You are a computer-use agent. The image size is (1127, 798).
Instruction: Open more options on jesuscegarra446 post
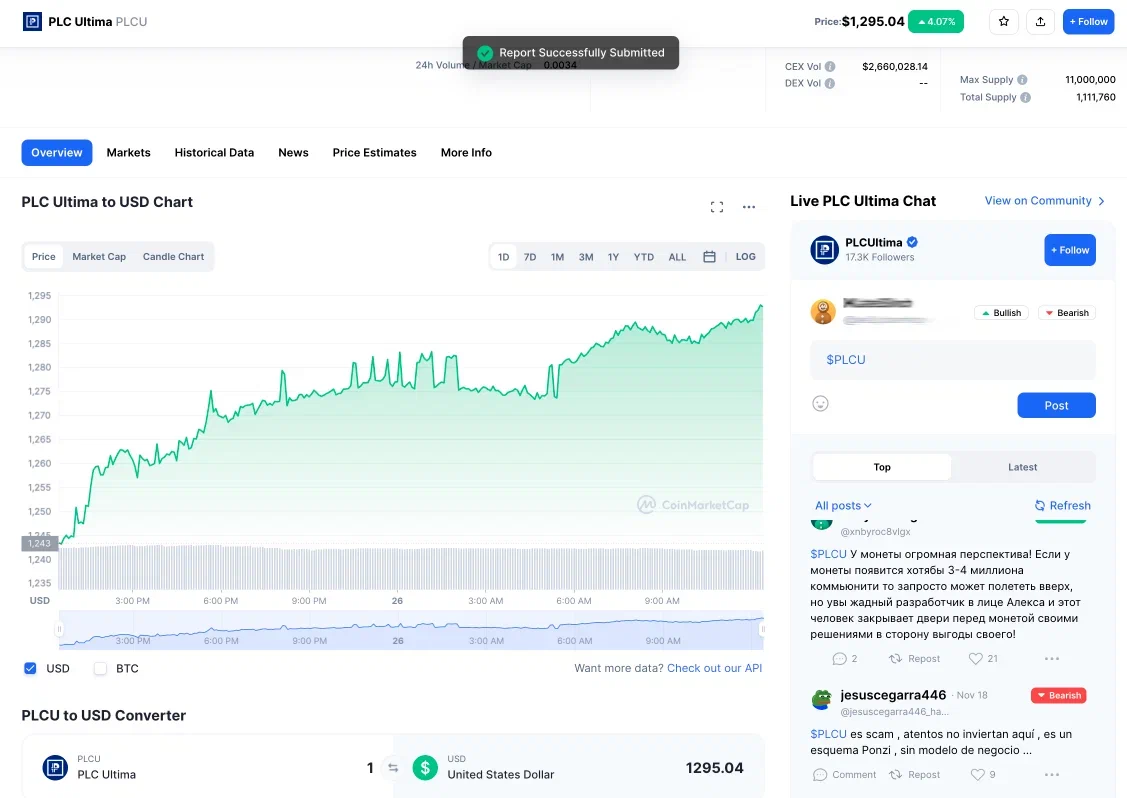pyautogui.click(x=1051, y=775)
